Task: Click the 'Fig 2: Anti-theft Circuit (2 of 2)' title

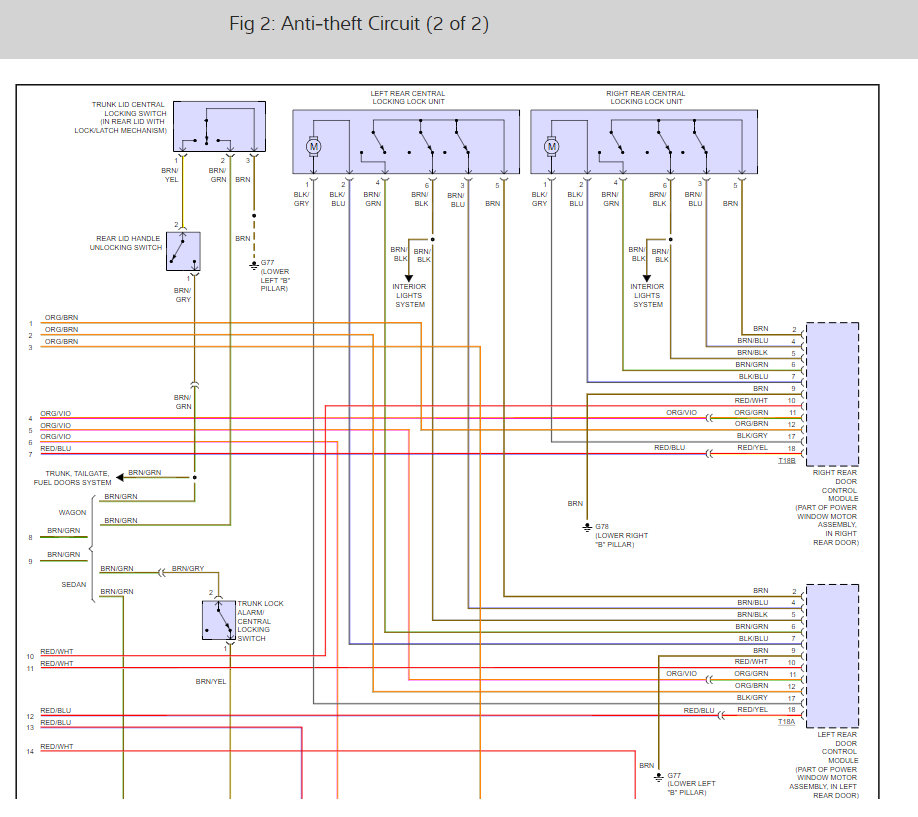Action: (x=359, y=23)
